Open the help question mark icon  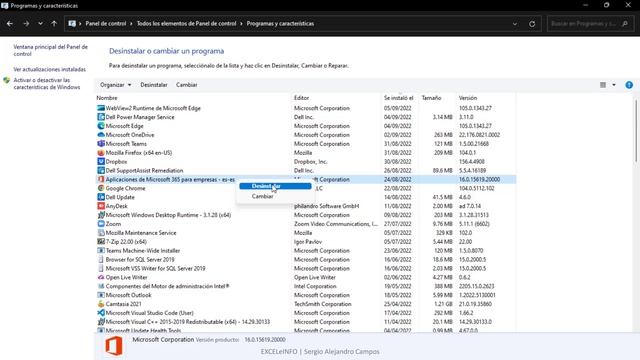pyautogui.click(x=629, y=85)
